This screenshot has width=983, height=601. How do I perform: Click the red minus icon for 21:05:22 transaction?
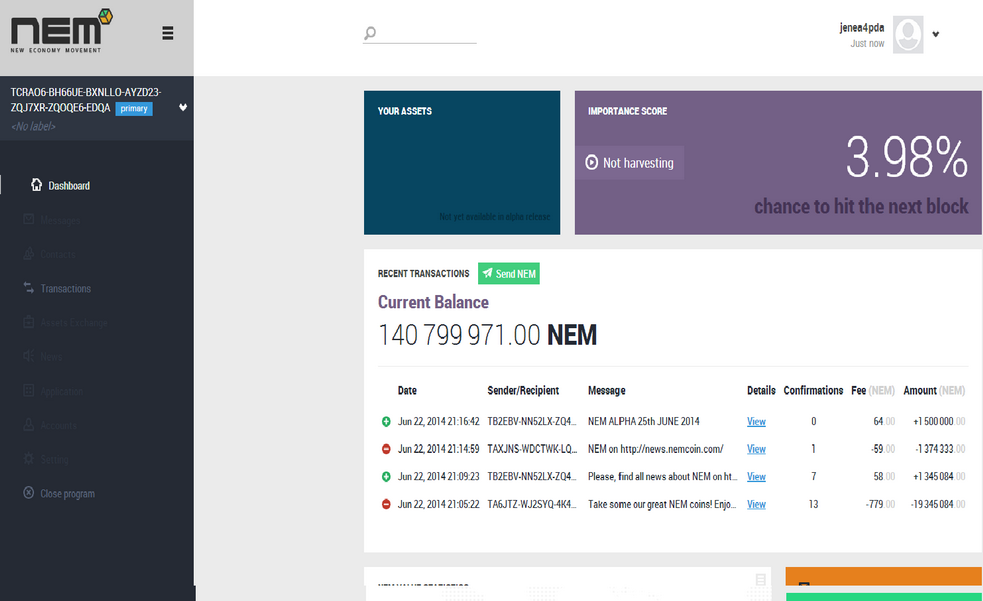[x=386, y=504]
